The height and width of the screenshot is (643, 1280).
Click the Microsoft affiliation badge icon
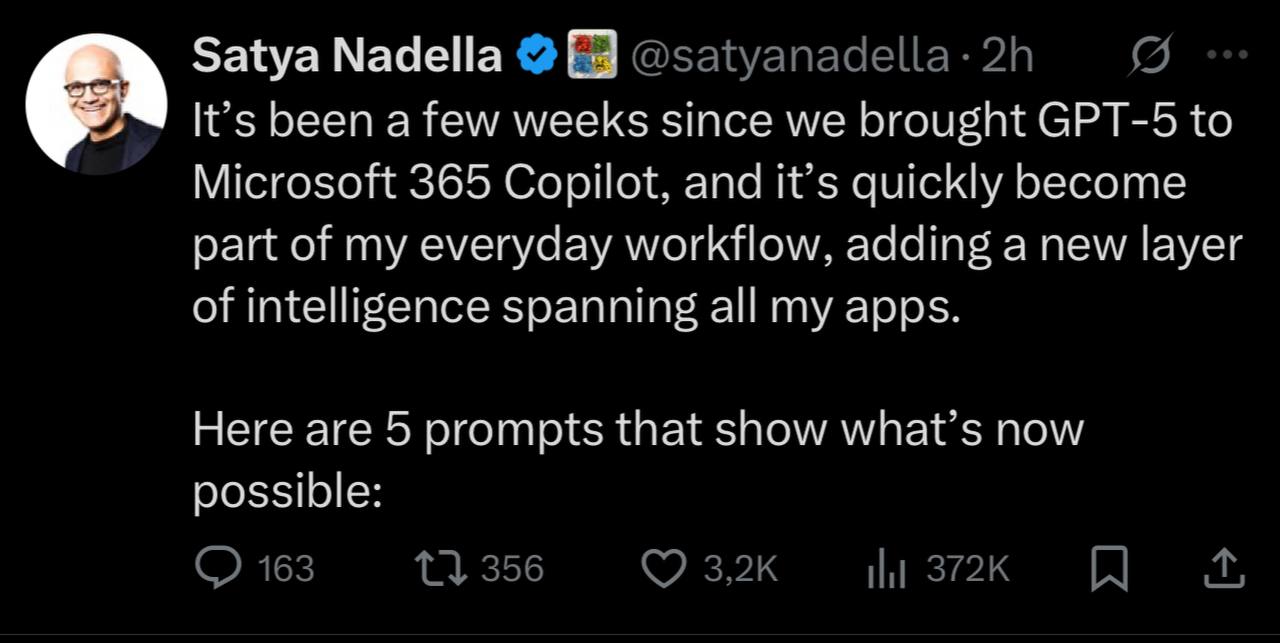click(x=589, y=59)
